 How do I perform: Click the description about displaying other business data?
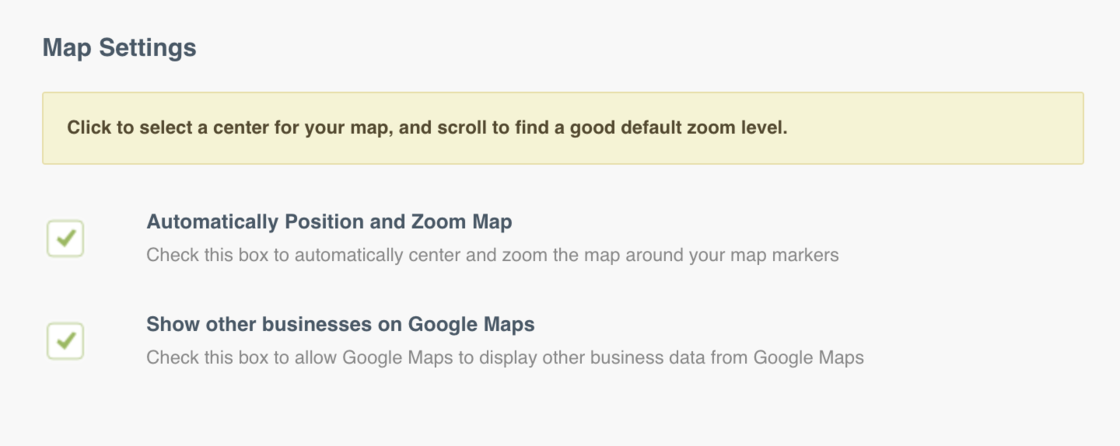click(x=504, y=357)
